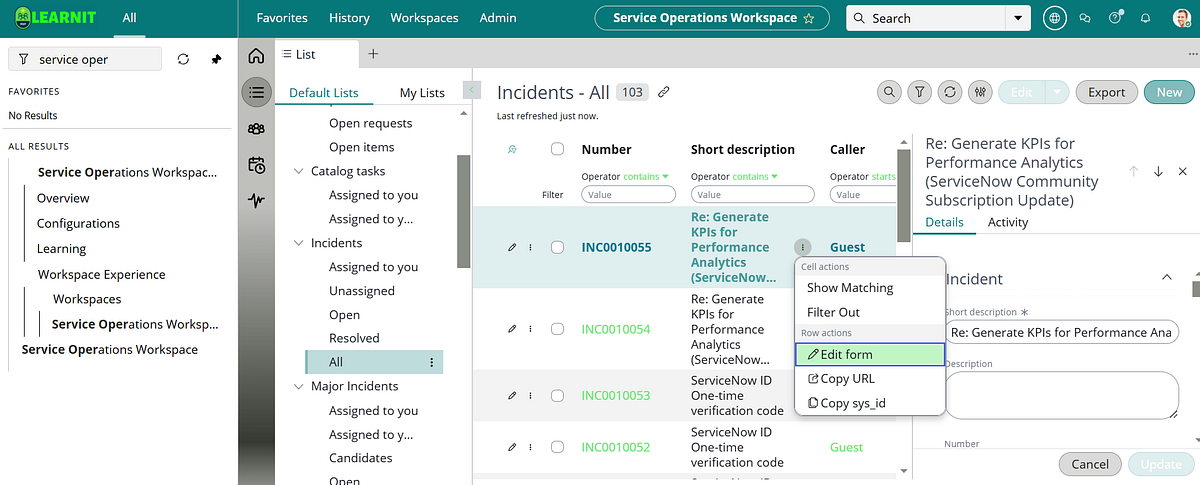The height and width of the screenshot is (485, 1200).
Task: Collapse the Incident form section
Action: click(1166, 277)
